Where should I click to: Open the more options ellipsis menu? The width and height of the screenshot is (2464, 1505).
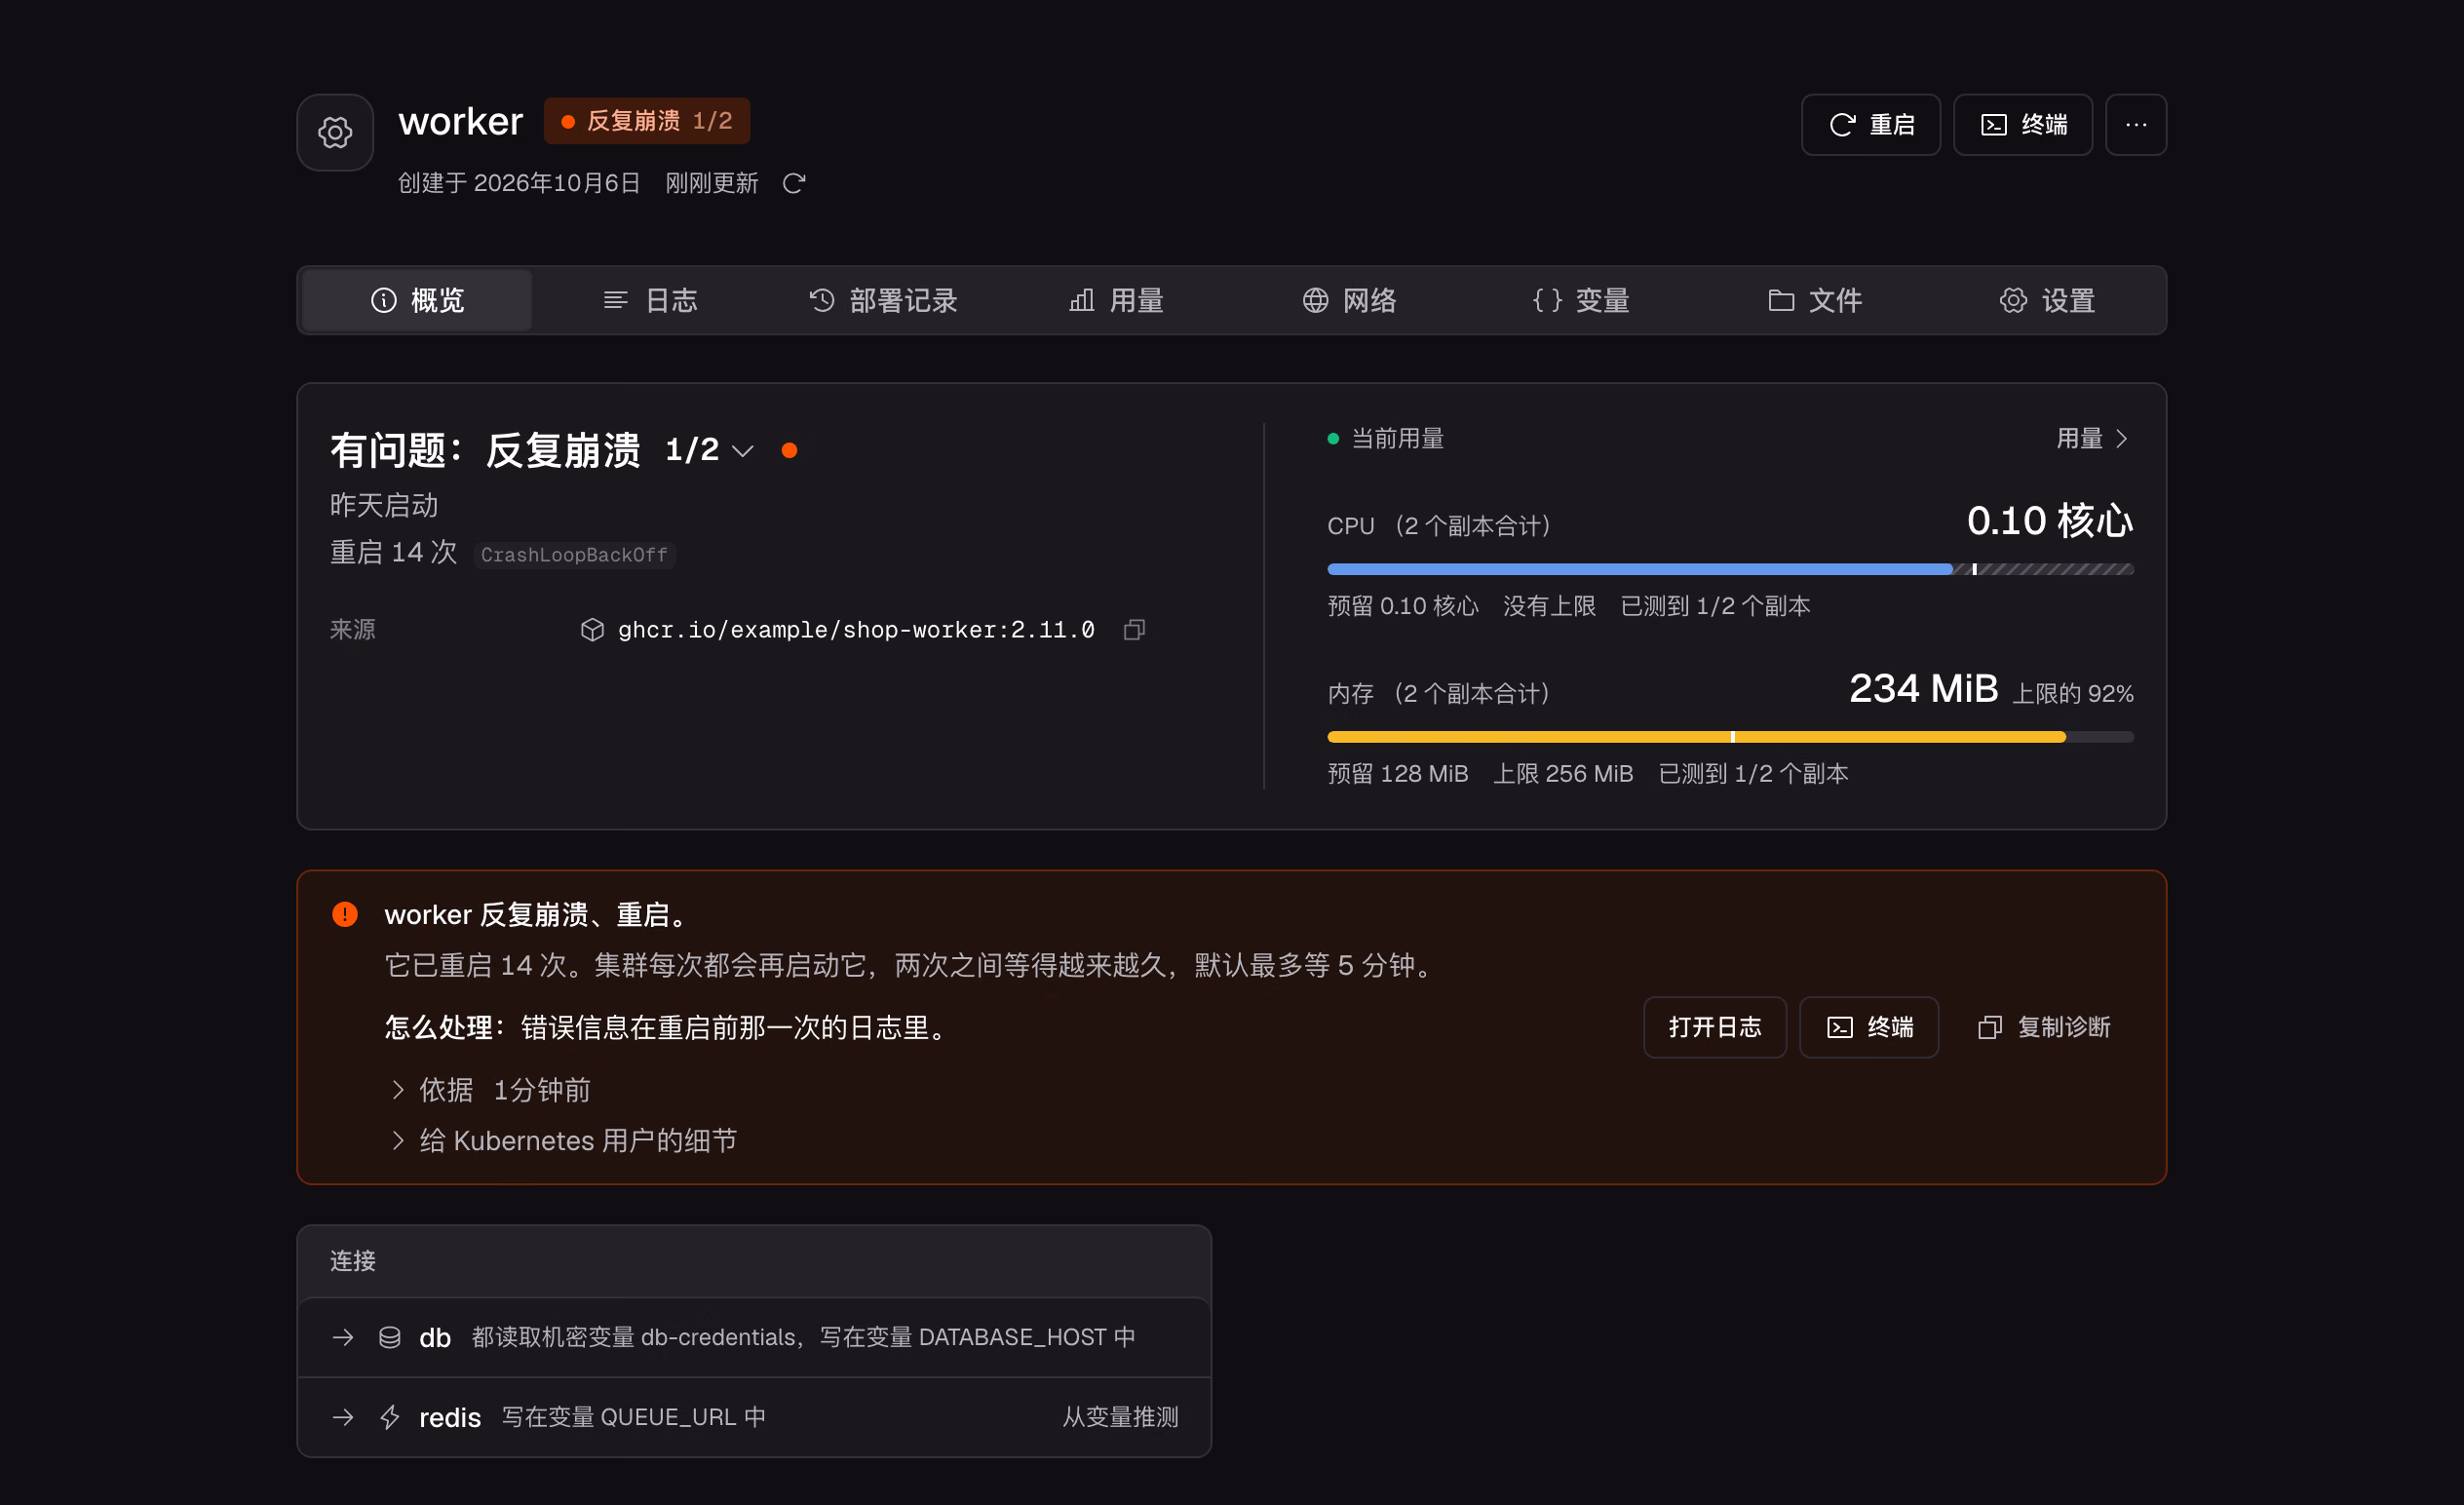click(2136, 125)
